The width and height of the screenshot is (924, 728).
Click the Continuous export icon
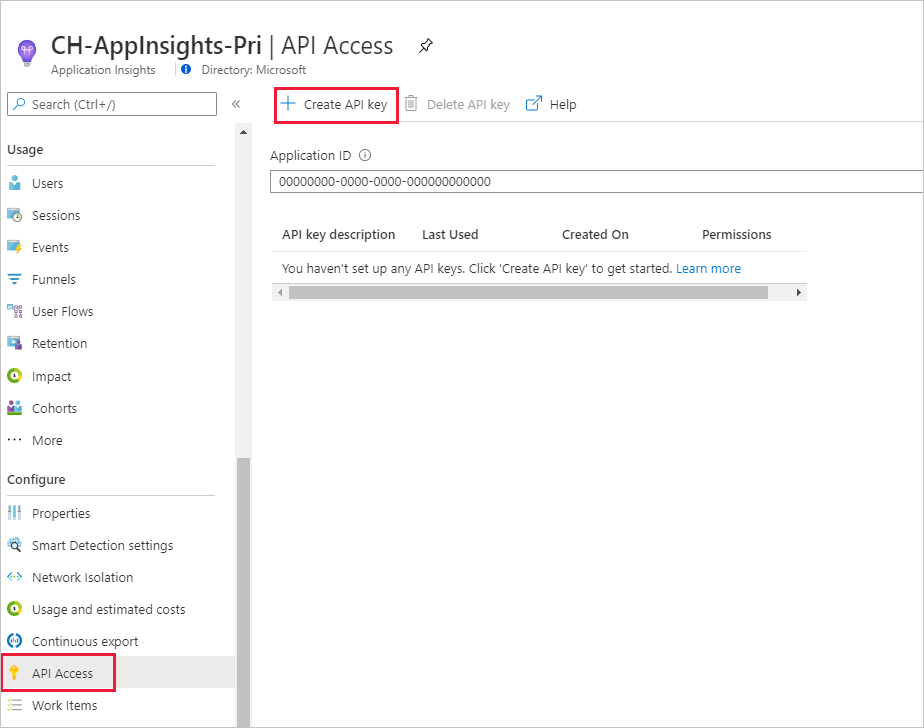coord(15,640)
